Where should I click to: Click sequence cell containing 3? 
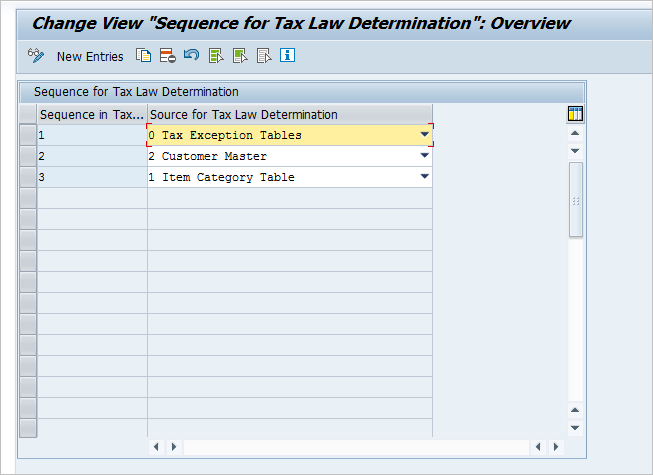(x=92, y=177)
